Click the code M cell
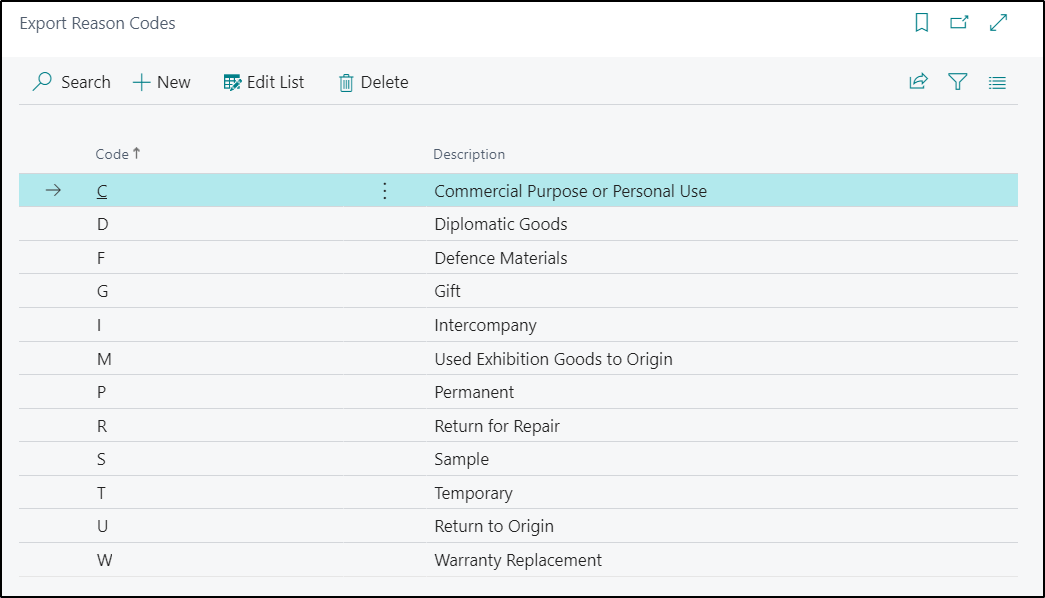The image size is (1045, 598). (x=105, y=359)
